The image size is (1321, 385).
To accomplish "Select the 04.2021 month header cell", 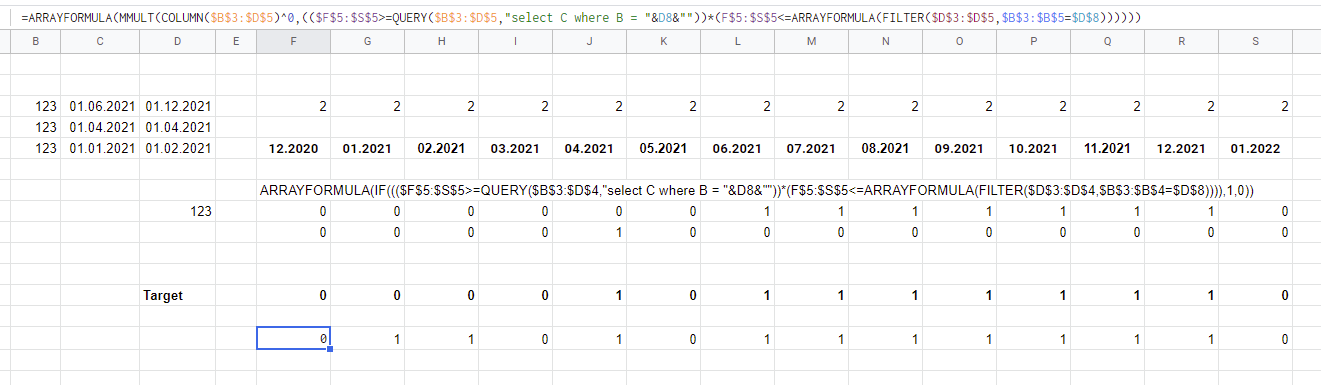I will [x=590, y=148].
